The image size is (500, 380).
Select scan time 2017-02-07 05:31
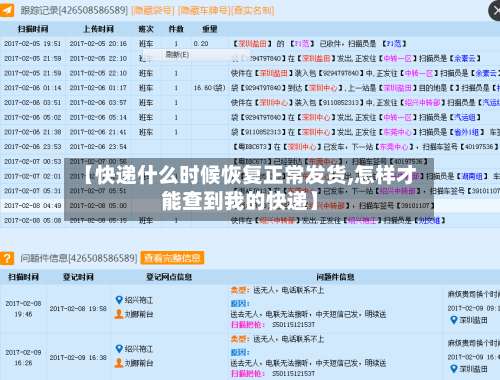click(x=33, y=191)
